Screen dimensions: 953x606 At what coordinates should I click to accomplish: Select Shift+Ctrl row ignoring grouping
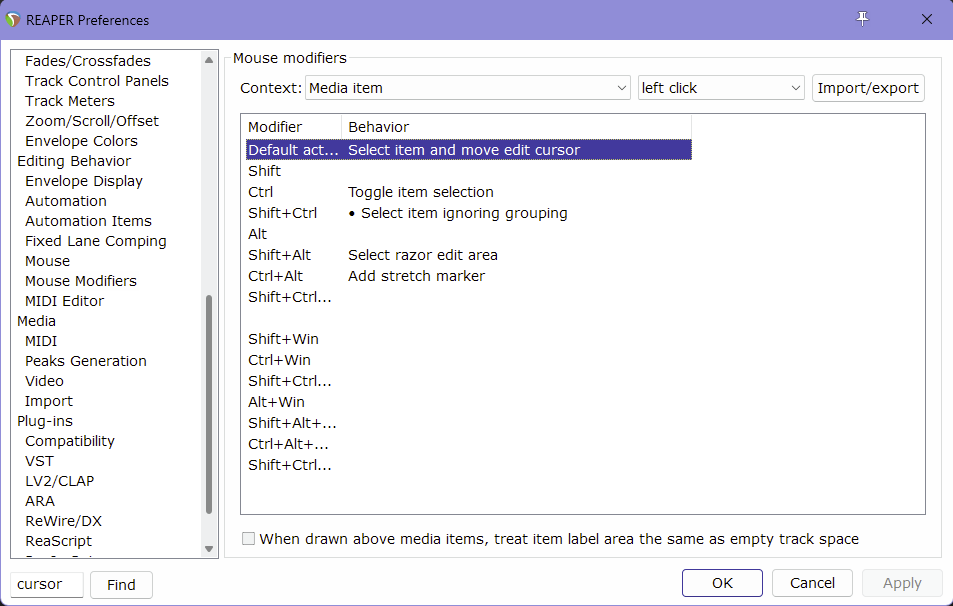469,213
